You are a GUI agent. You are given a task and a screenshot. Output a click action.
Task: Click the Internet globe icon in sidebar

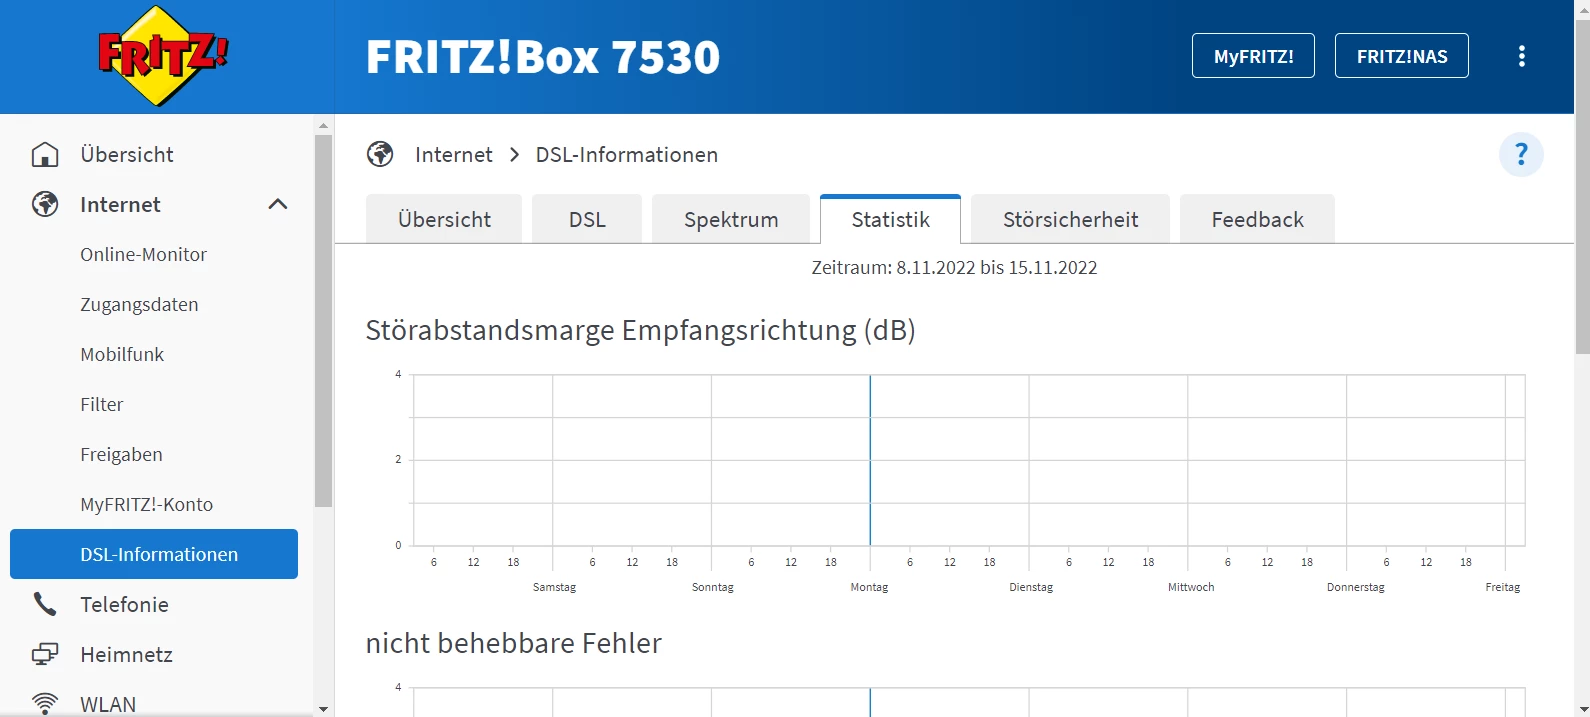coord(45,204)
